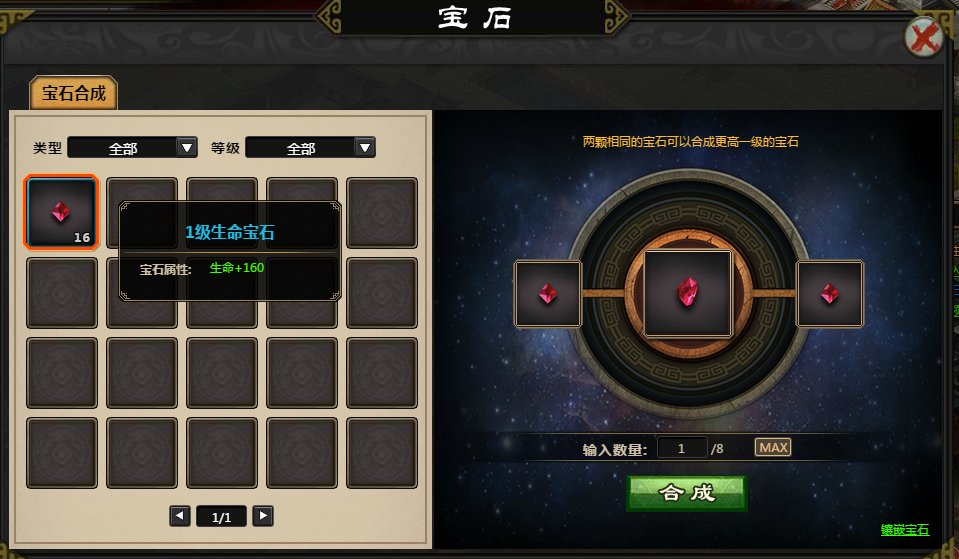This screenshot has width=959, height=559.
Task: Click the empty bottom-right inventory slot
Action: pos(382,453)
